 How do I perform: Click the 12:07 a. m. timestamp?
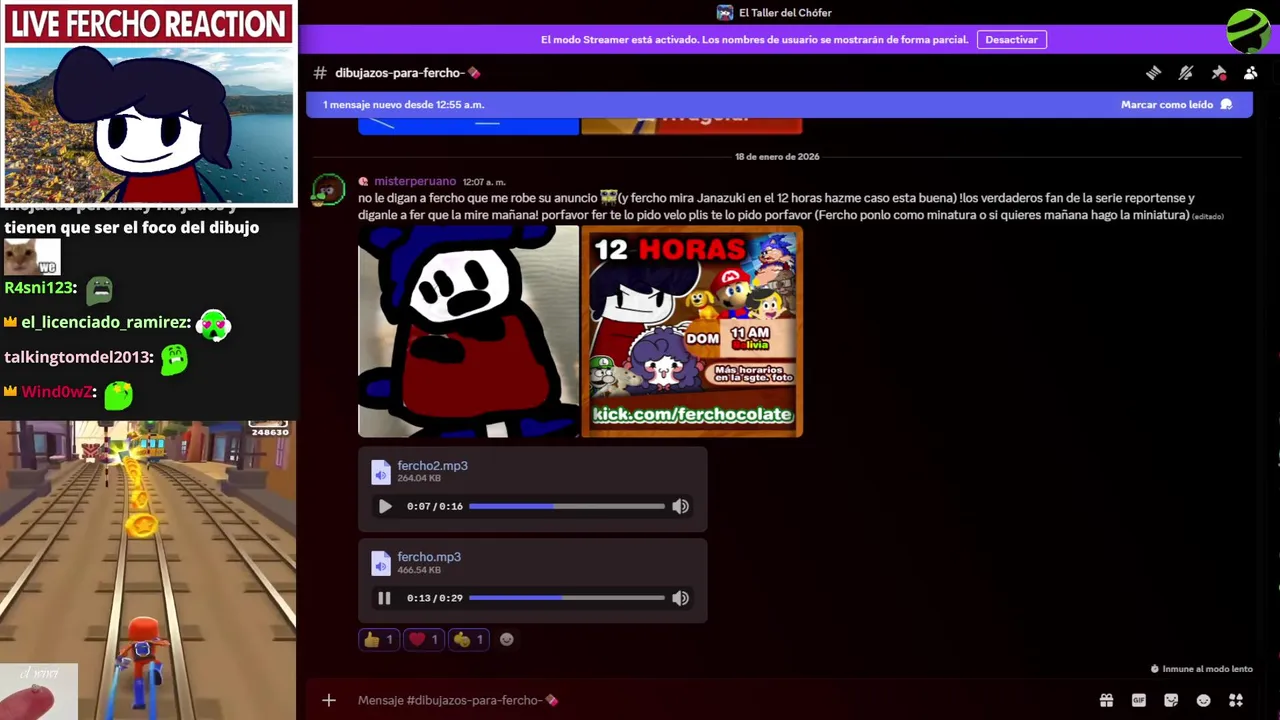[x=484, y=182]
